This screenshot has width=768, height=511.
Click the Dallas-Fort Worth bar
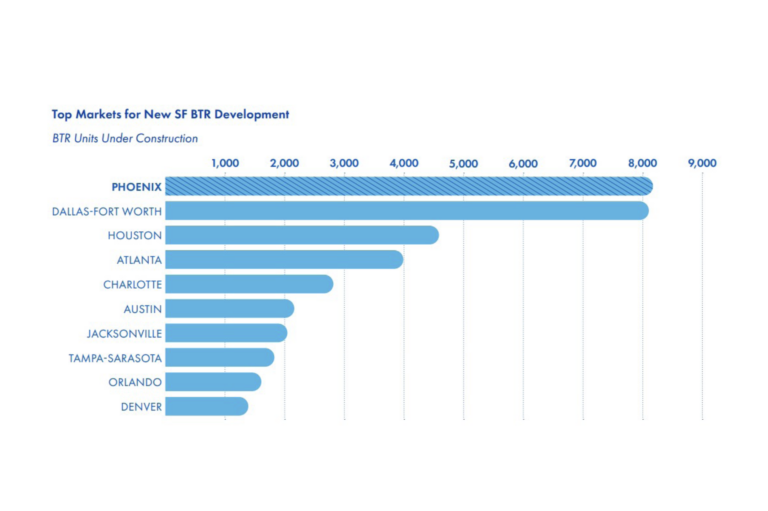coord(406,211)
